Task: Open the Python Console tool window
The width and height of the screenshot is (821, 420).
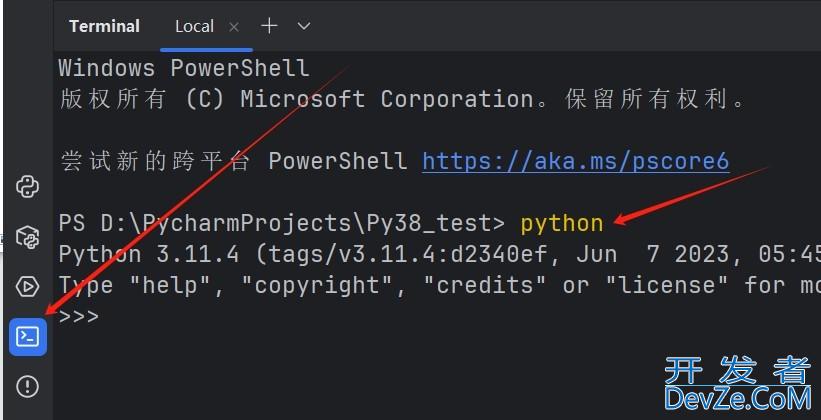Action: [x=28, y=186]
